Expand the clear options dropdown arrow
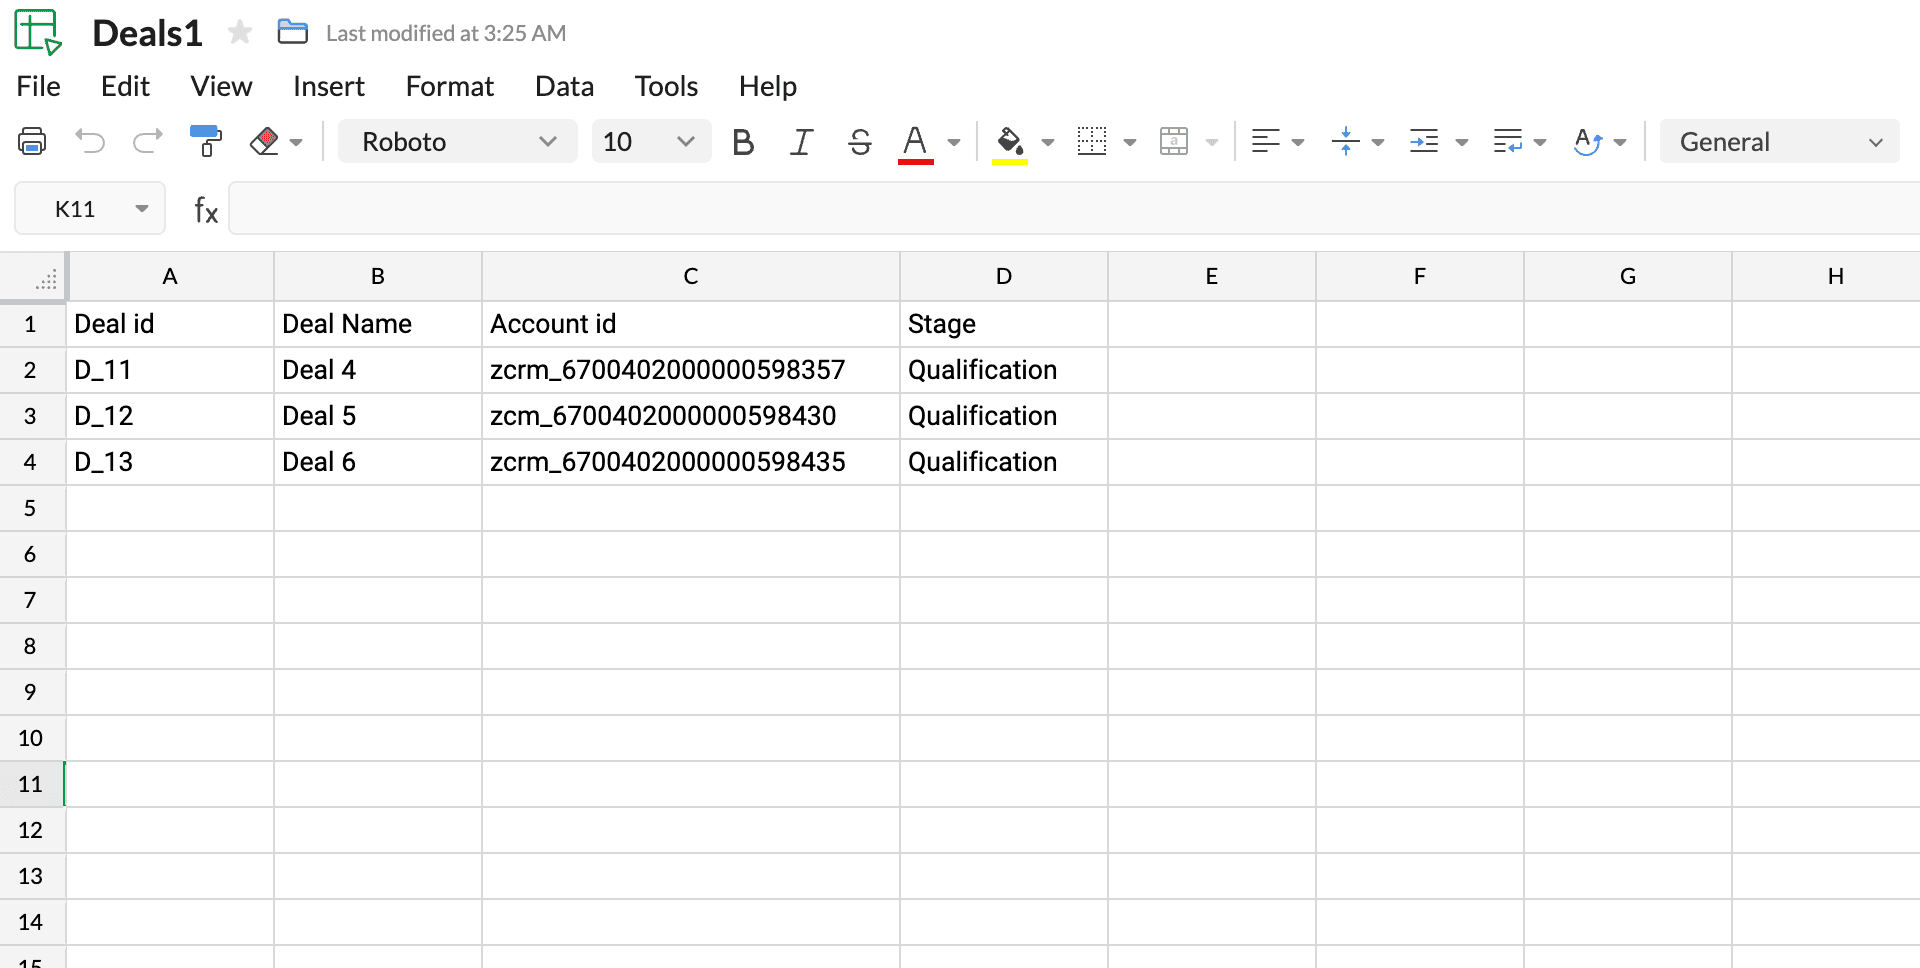Image resolution: width=1920 pixels, height=968 pixels. [x=296, y=143]
